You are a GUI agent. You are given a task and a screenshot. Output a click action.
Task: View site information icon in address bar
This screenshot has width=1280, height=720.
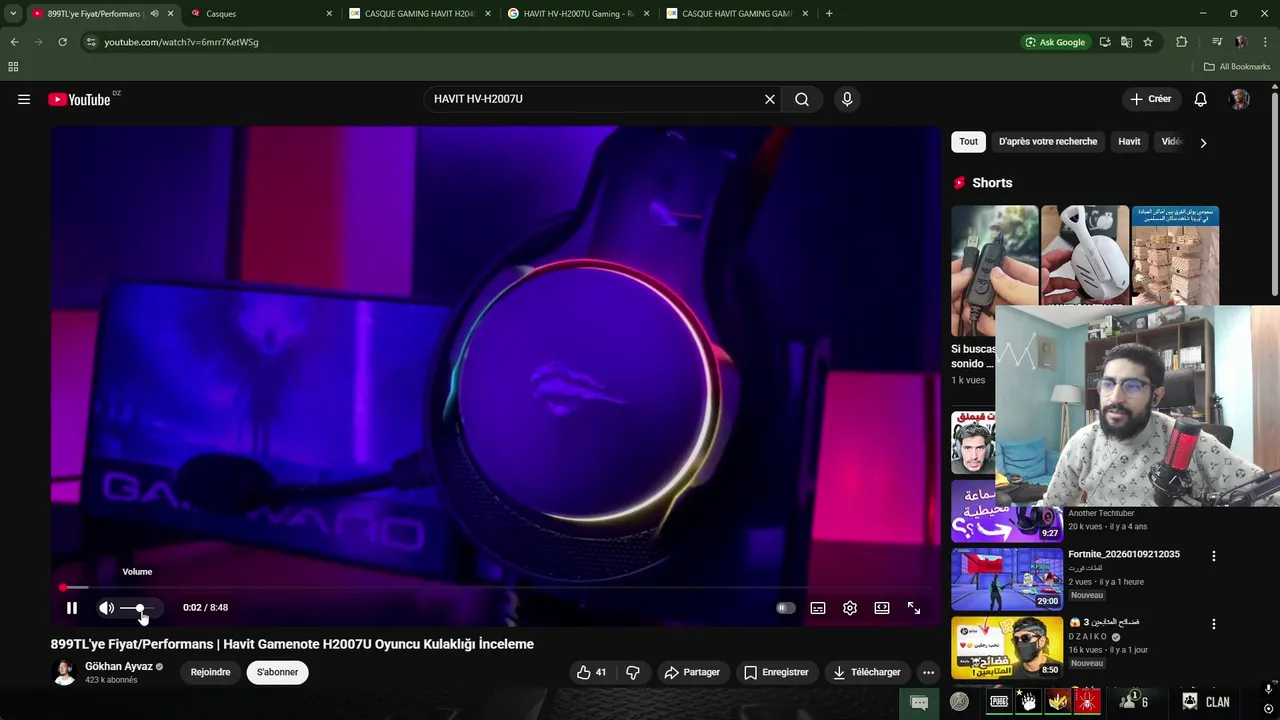point(91,42)
